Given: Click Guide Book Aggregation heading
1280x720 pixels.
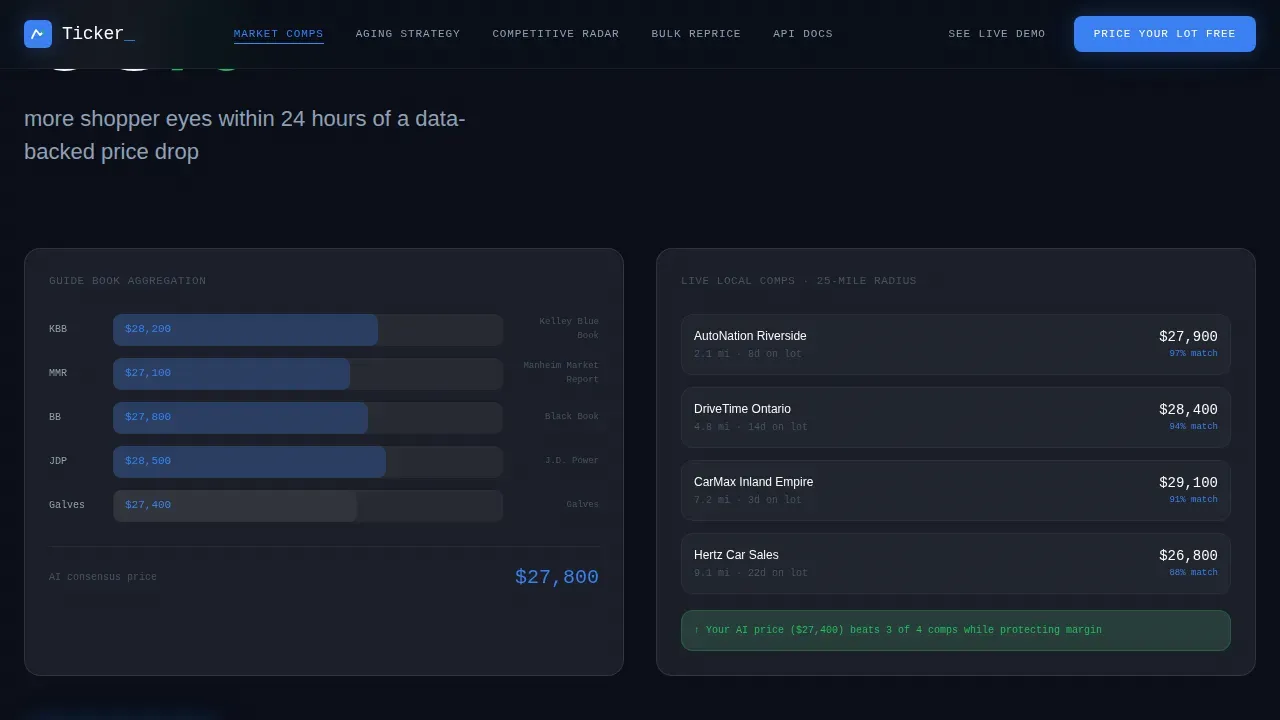Looking at the screenshot, I should (x=128, y=281).
